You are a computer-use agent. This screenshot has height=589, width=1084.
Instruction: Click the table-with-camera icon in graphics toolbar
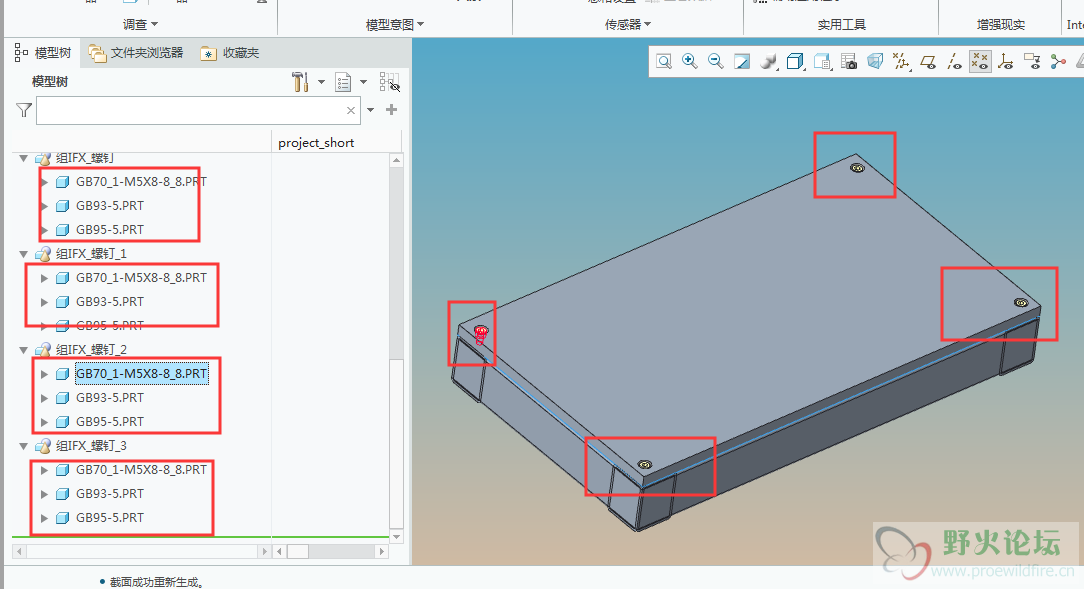849,62
